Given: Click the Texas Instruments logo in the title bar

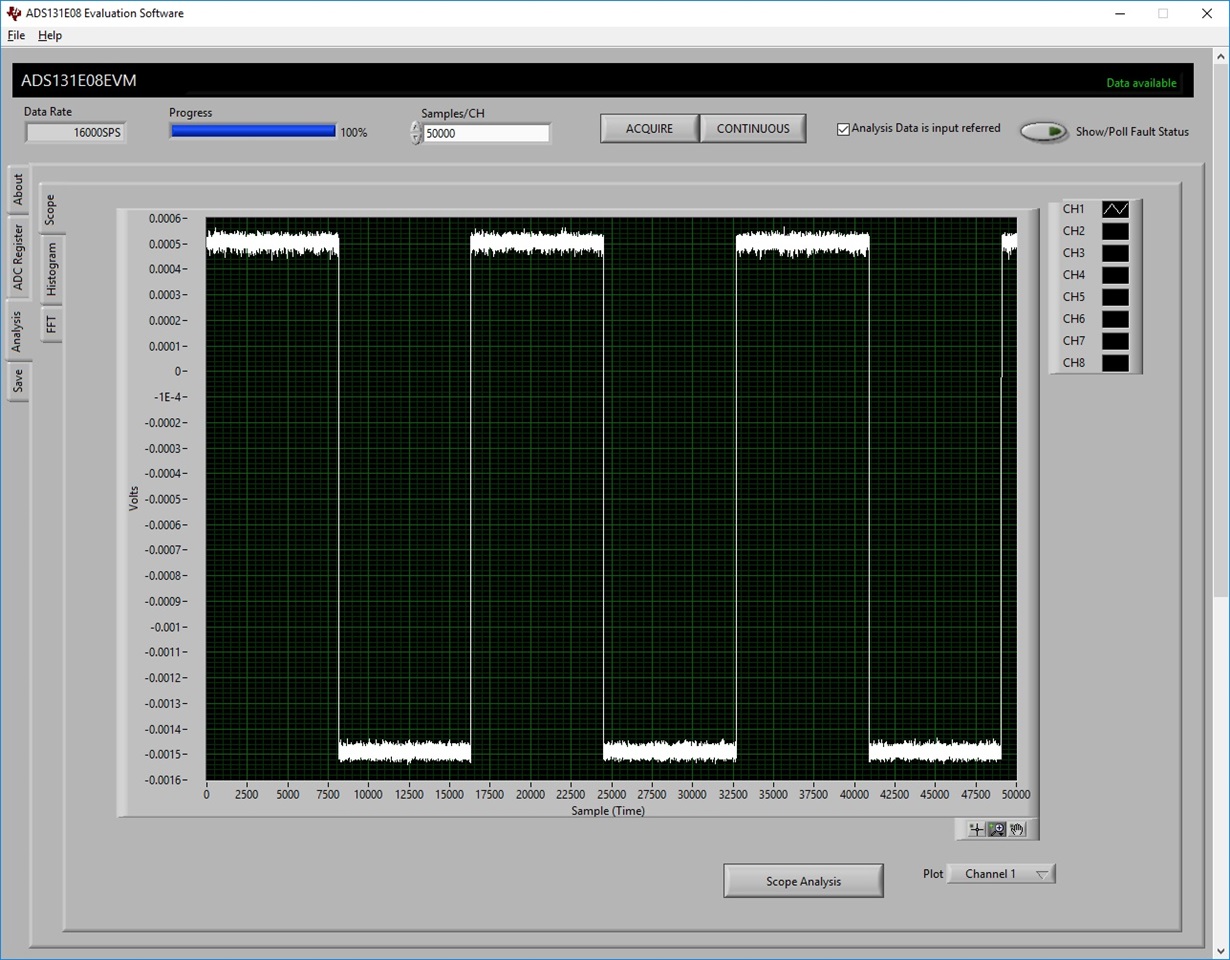Looking at the screenshot, I should click(14, 13).
